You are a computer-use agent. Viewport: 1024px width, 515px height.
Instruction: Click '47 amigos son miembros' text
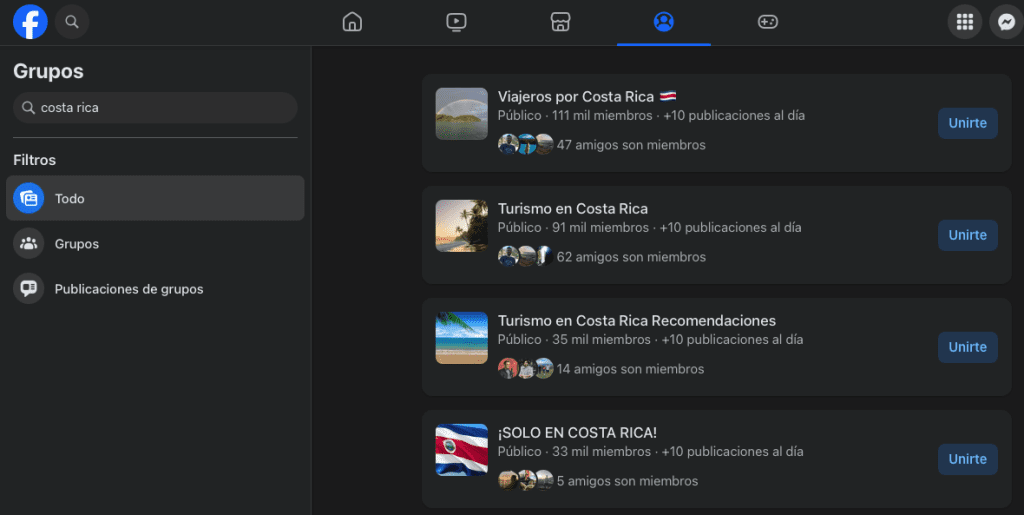(x=631, y=145)
